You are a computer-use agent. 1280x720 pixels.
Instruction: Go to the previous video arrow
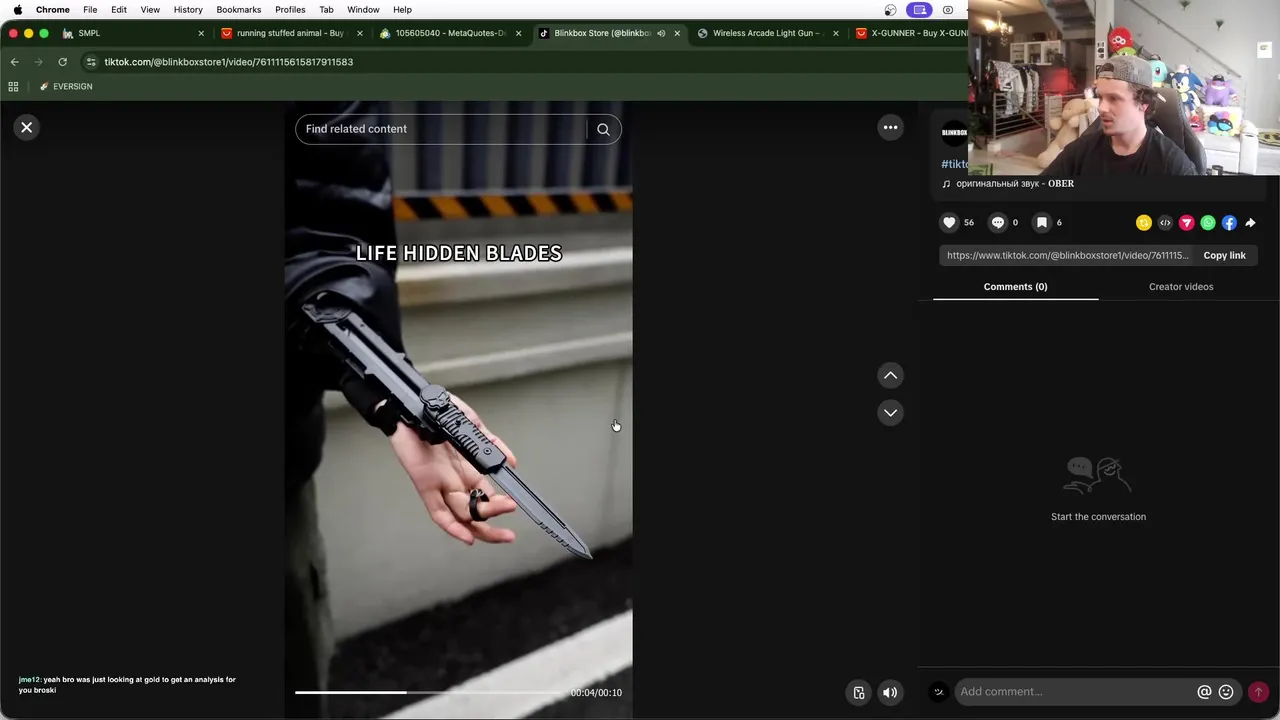(890, 375)
